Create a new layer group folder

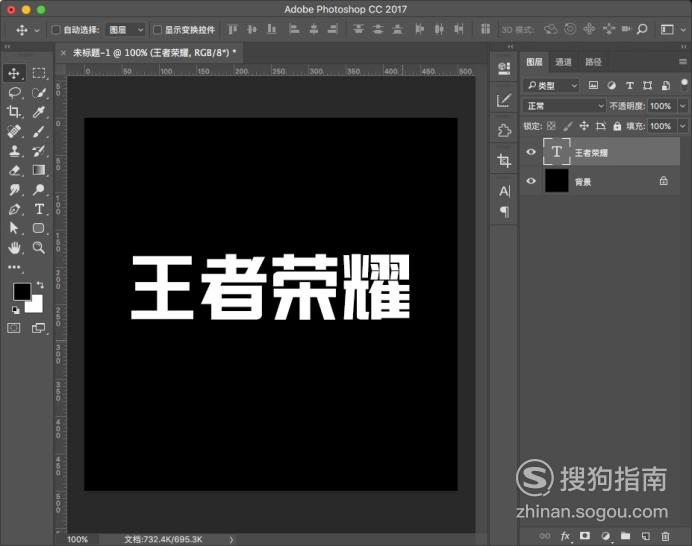[x=625, y=536]
